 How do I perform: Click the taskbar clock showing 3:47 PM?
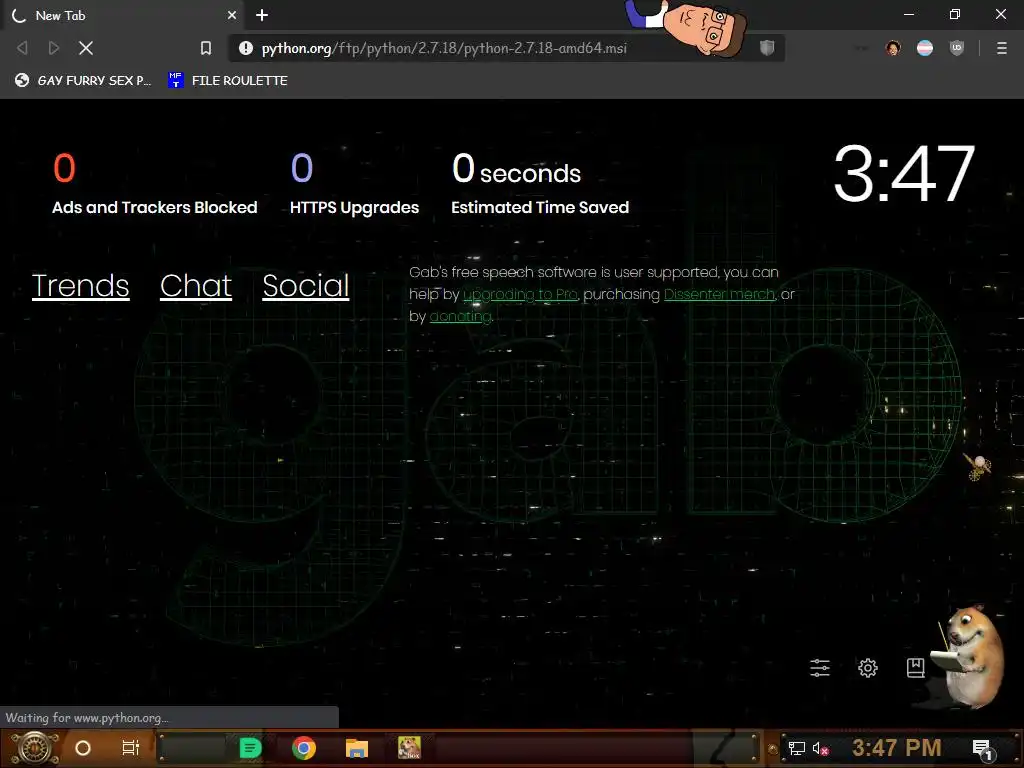point(896,748)
